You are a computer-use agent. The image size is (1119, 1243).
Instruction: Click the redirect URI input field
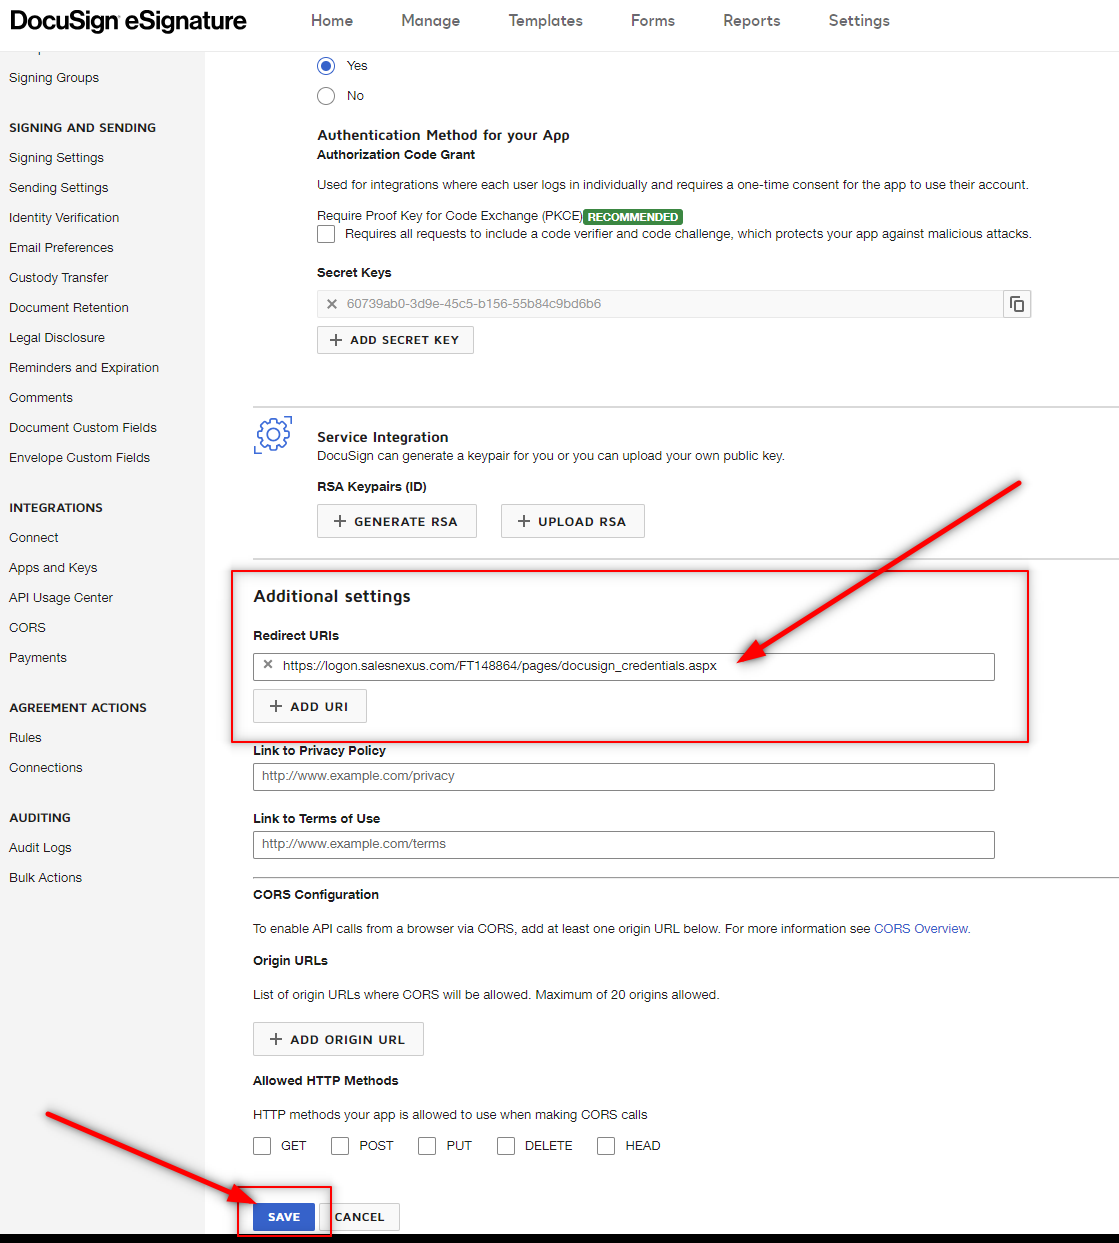(624, 667)
